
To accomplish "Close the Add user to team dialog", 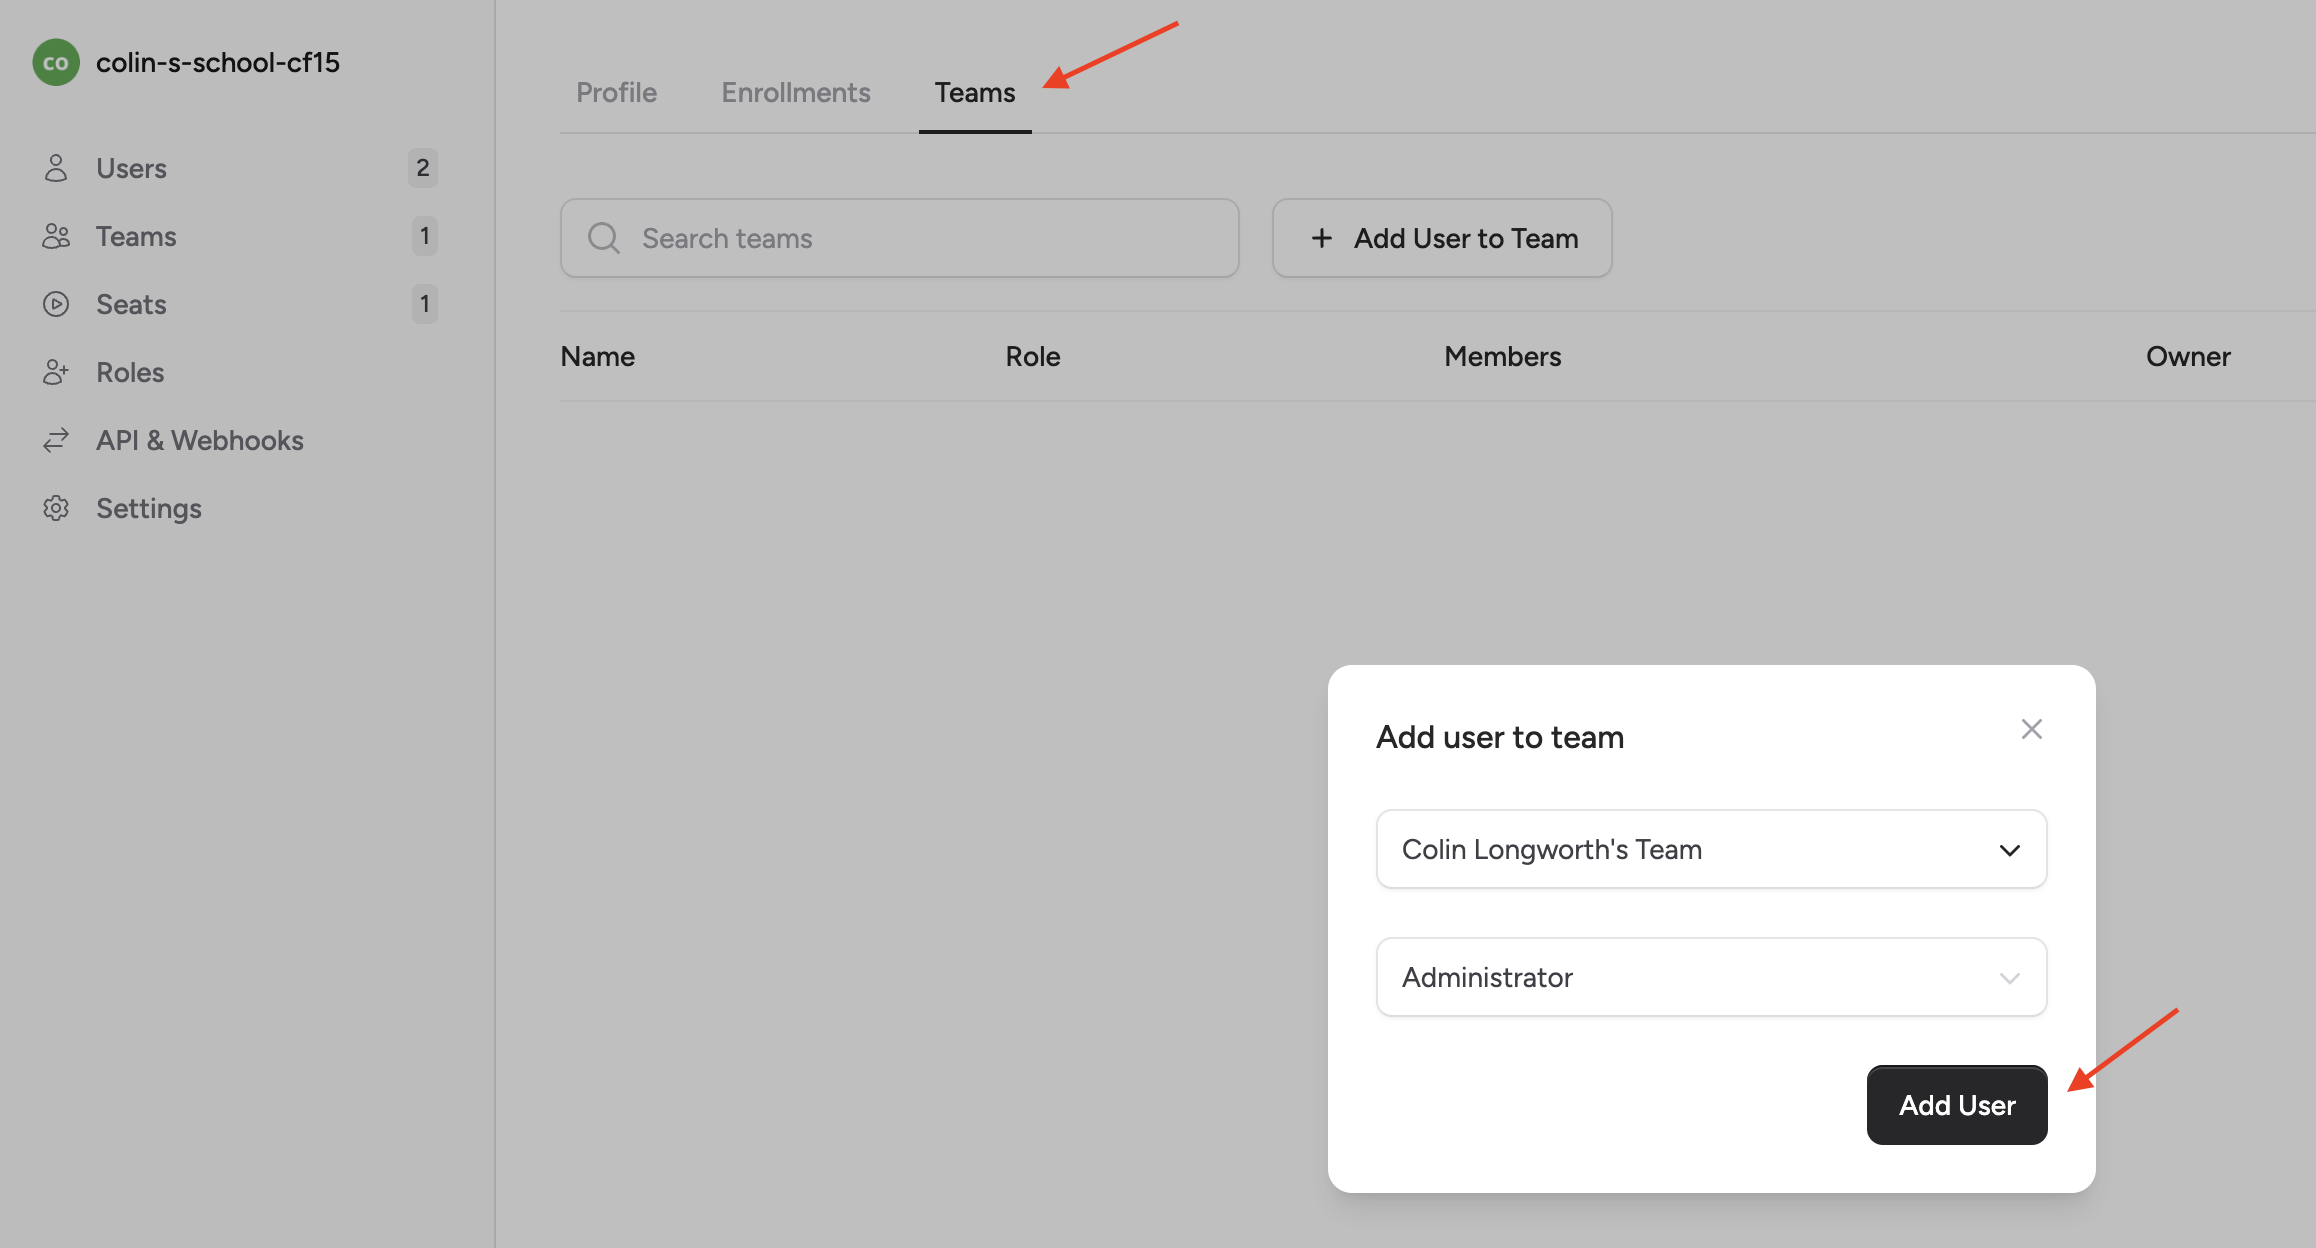I will click(2031, 729).
